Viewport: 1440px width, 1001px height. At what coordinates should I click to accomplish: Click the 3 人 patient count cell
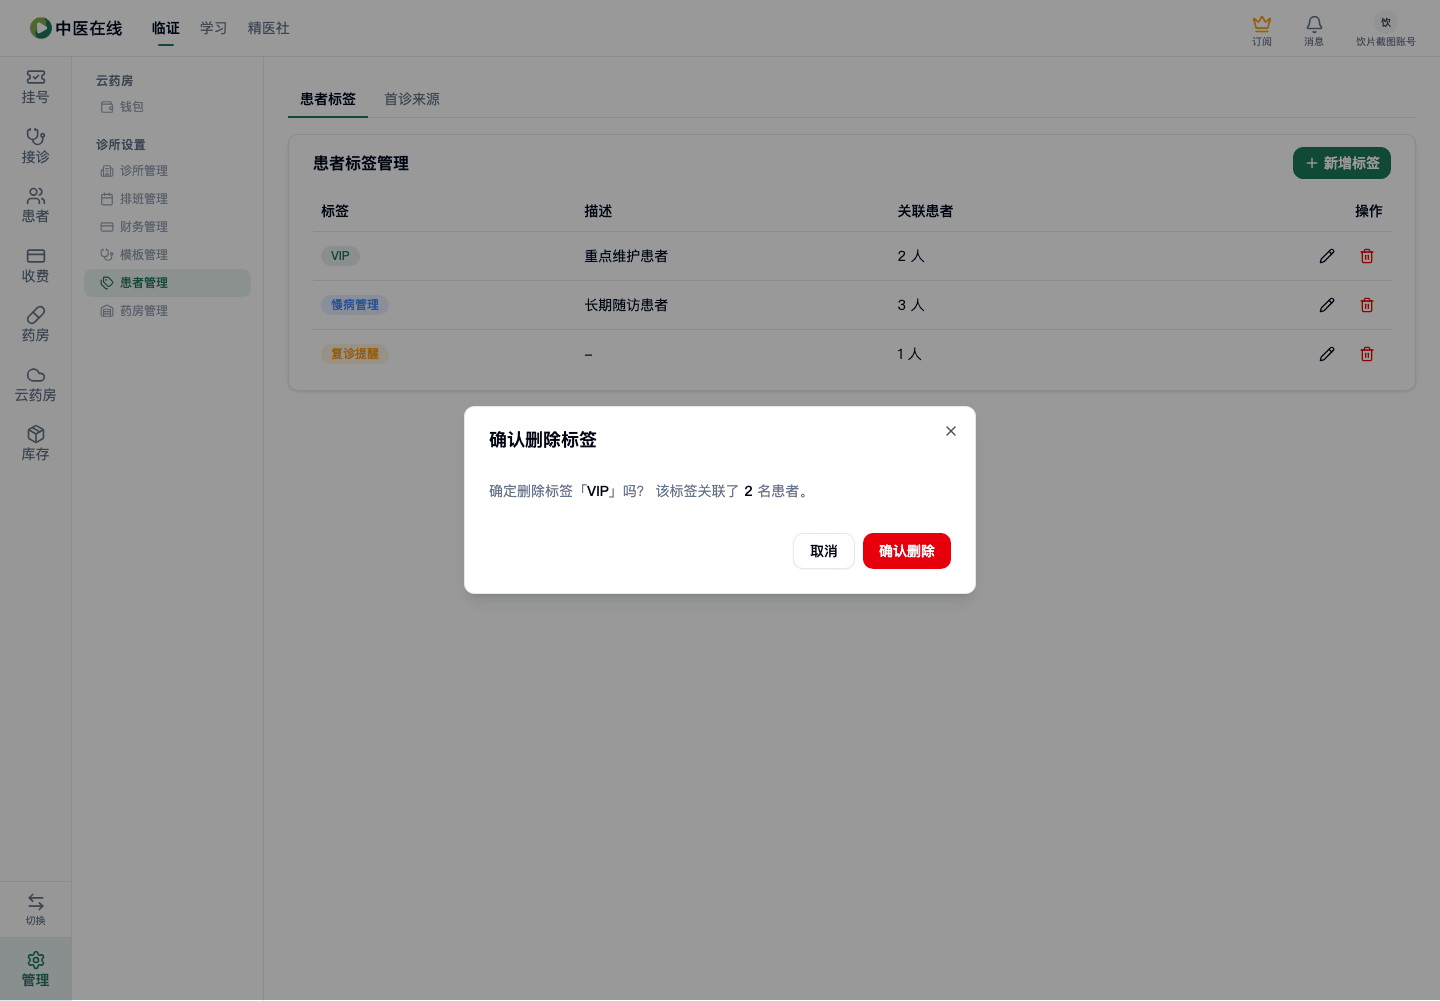[911, 305]
